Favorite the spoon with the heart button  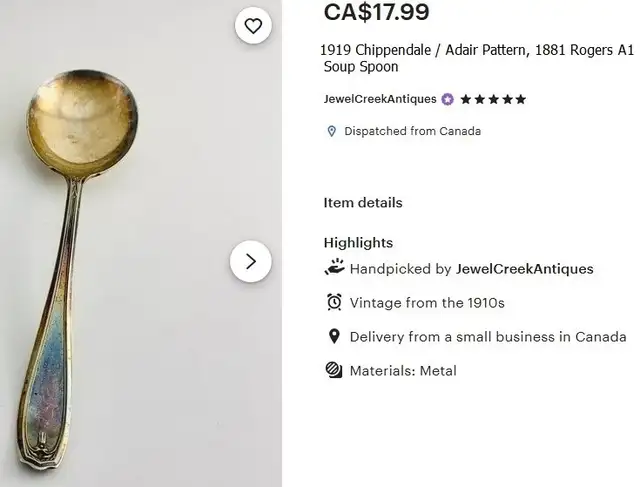tap(253, 26)
